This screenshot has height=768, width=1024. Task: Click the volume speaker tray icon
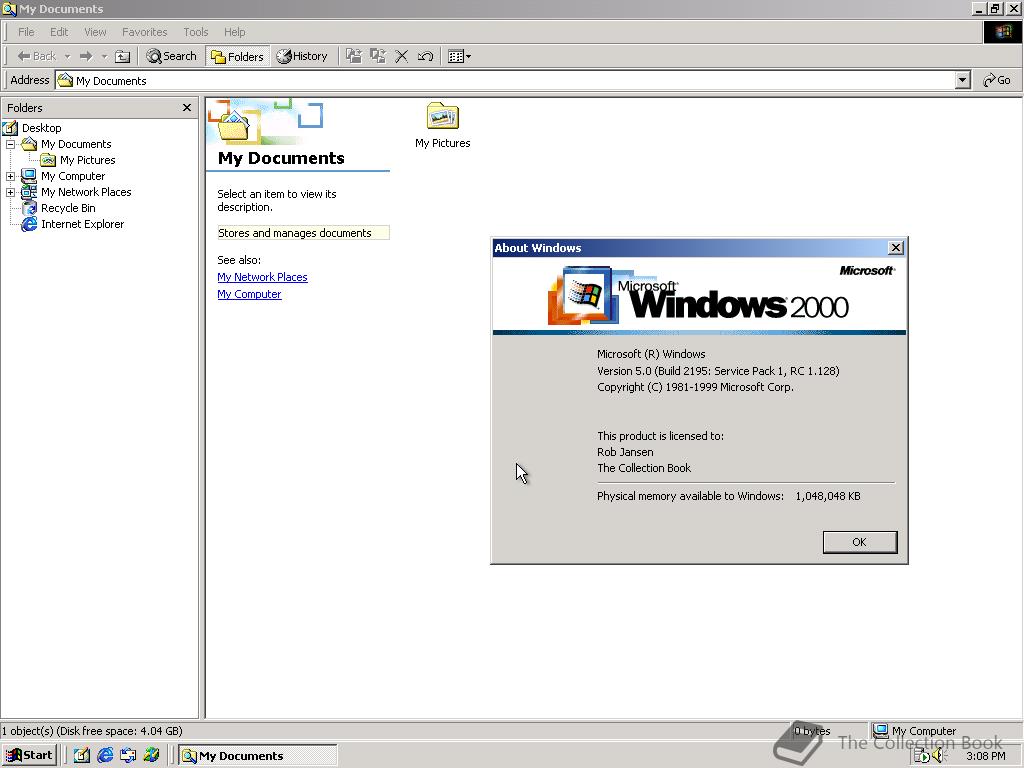coord(939,756)
